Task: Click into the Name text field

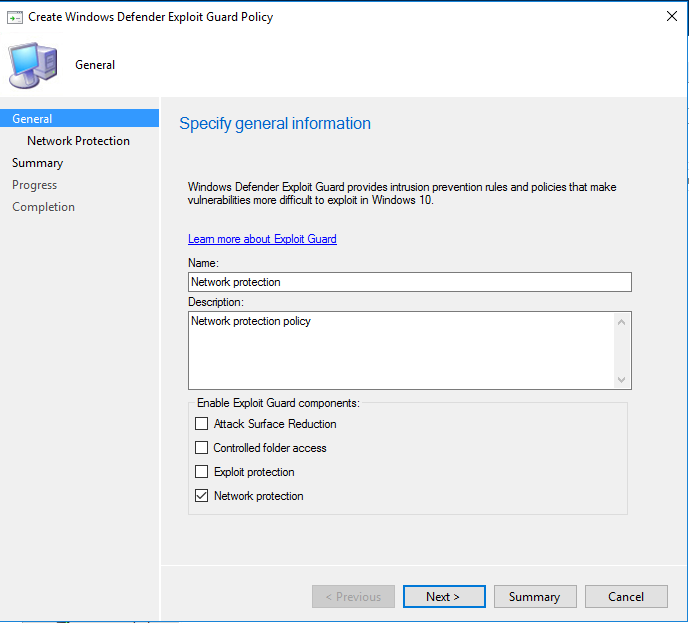Action: click(x=409, y=282)
